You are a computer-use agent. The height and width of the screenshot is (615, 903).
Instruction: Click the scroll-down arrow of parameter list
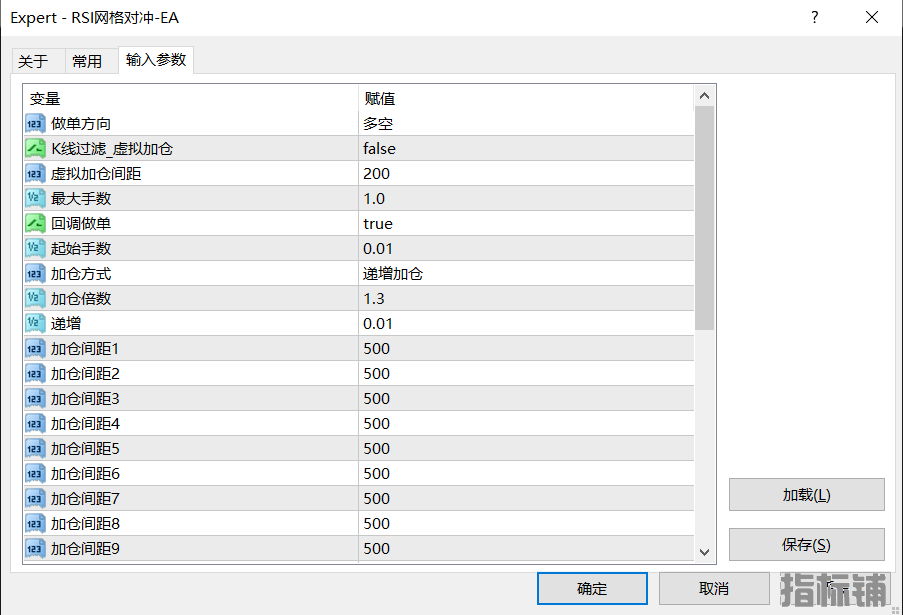(704, 551)
